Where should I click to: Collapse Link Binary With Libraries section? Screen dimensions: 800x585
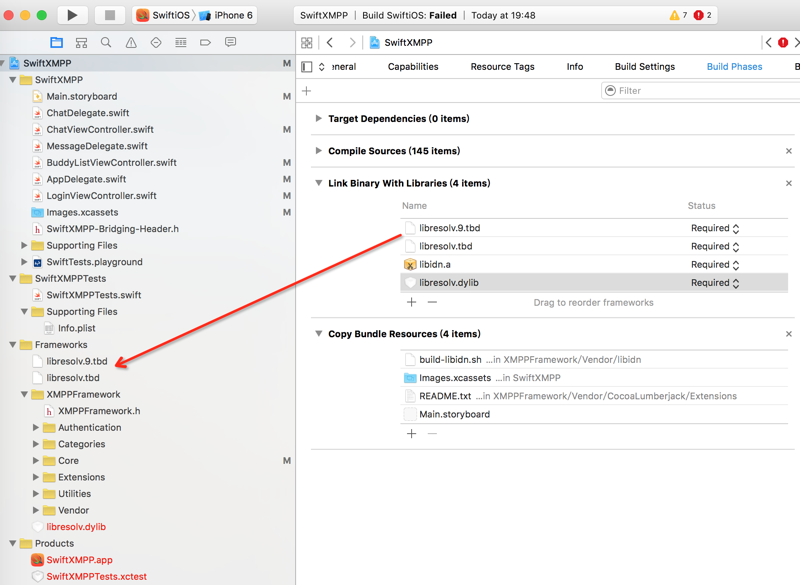coord(318,183)
